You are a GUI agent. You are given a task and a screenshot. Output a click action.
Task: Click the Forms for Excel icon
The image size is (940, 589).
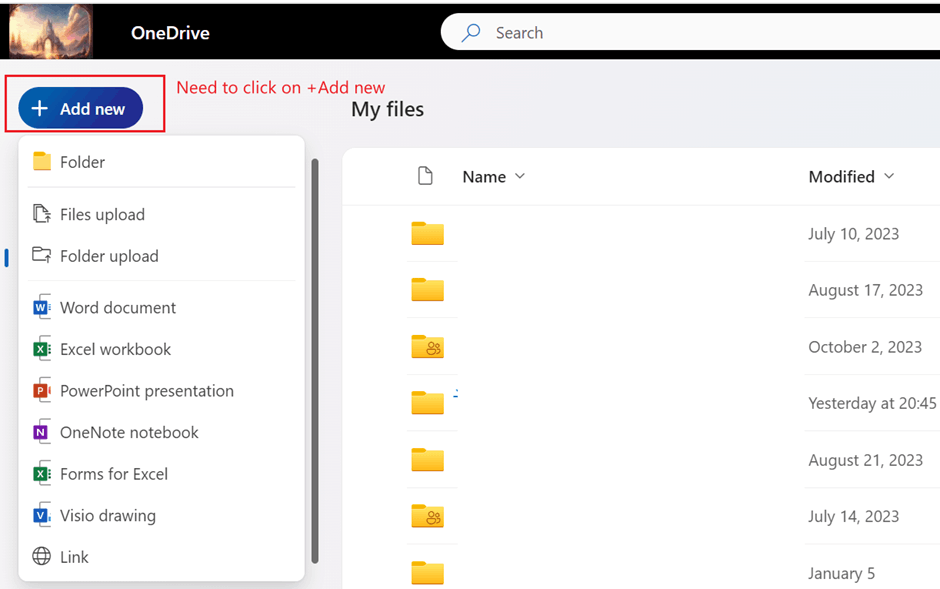point(42,474)
